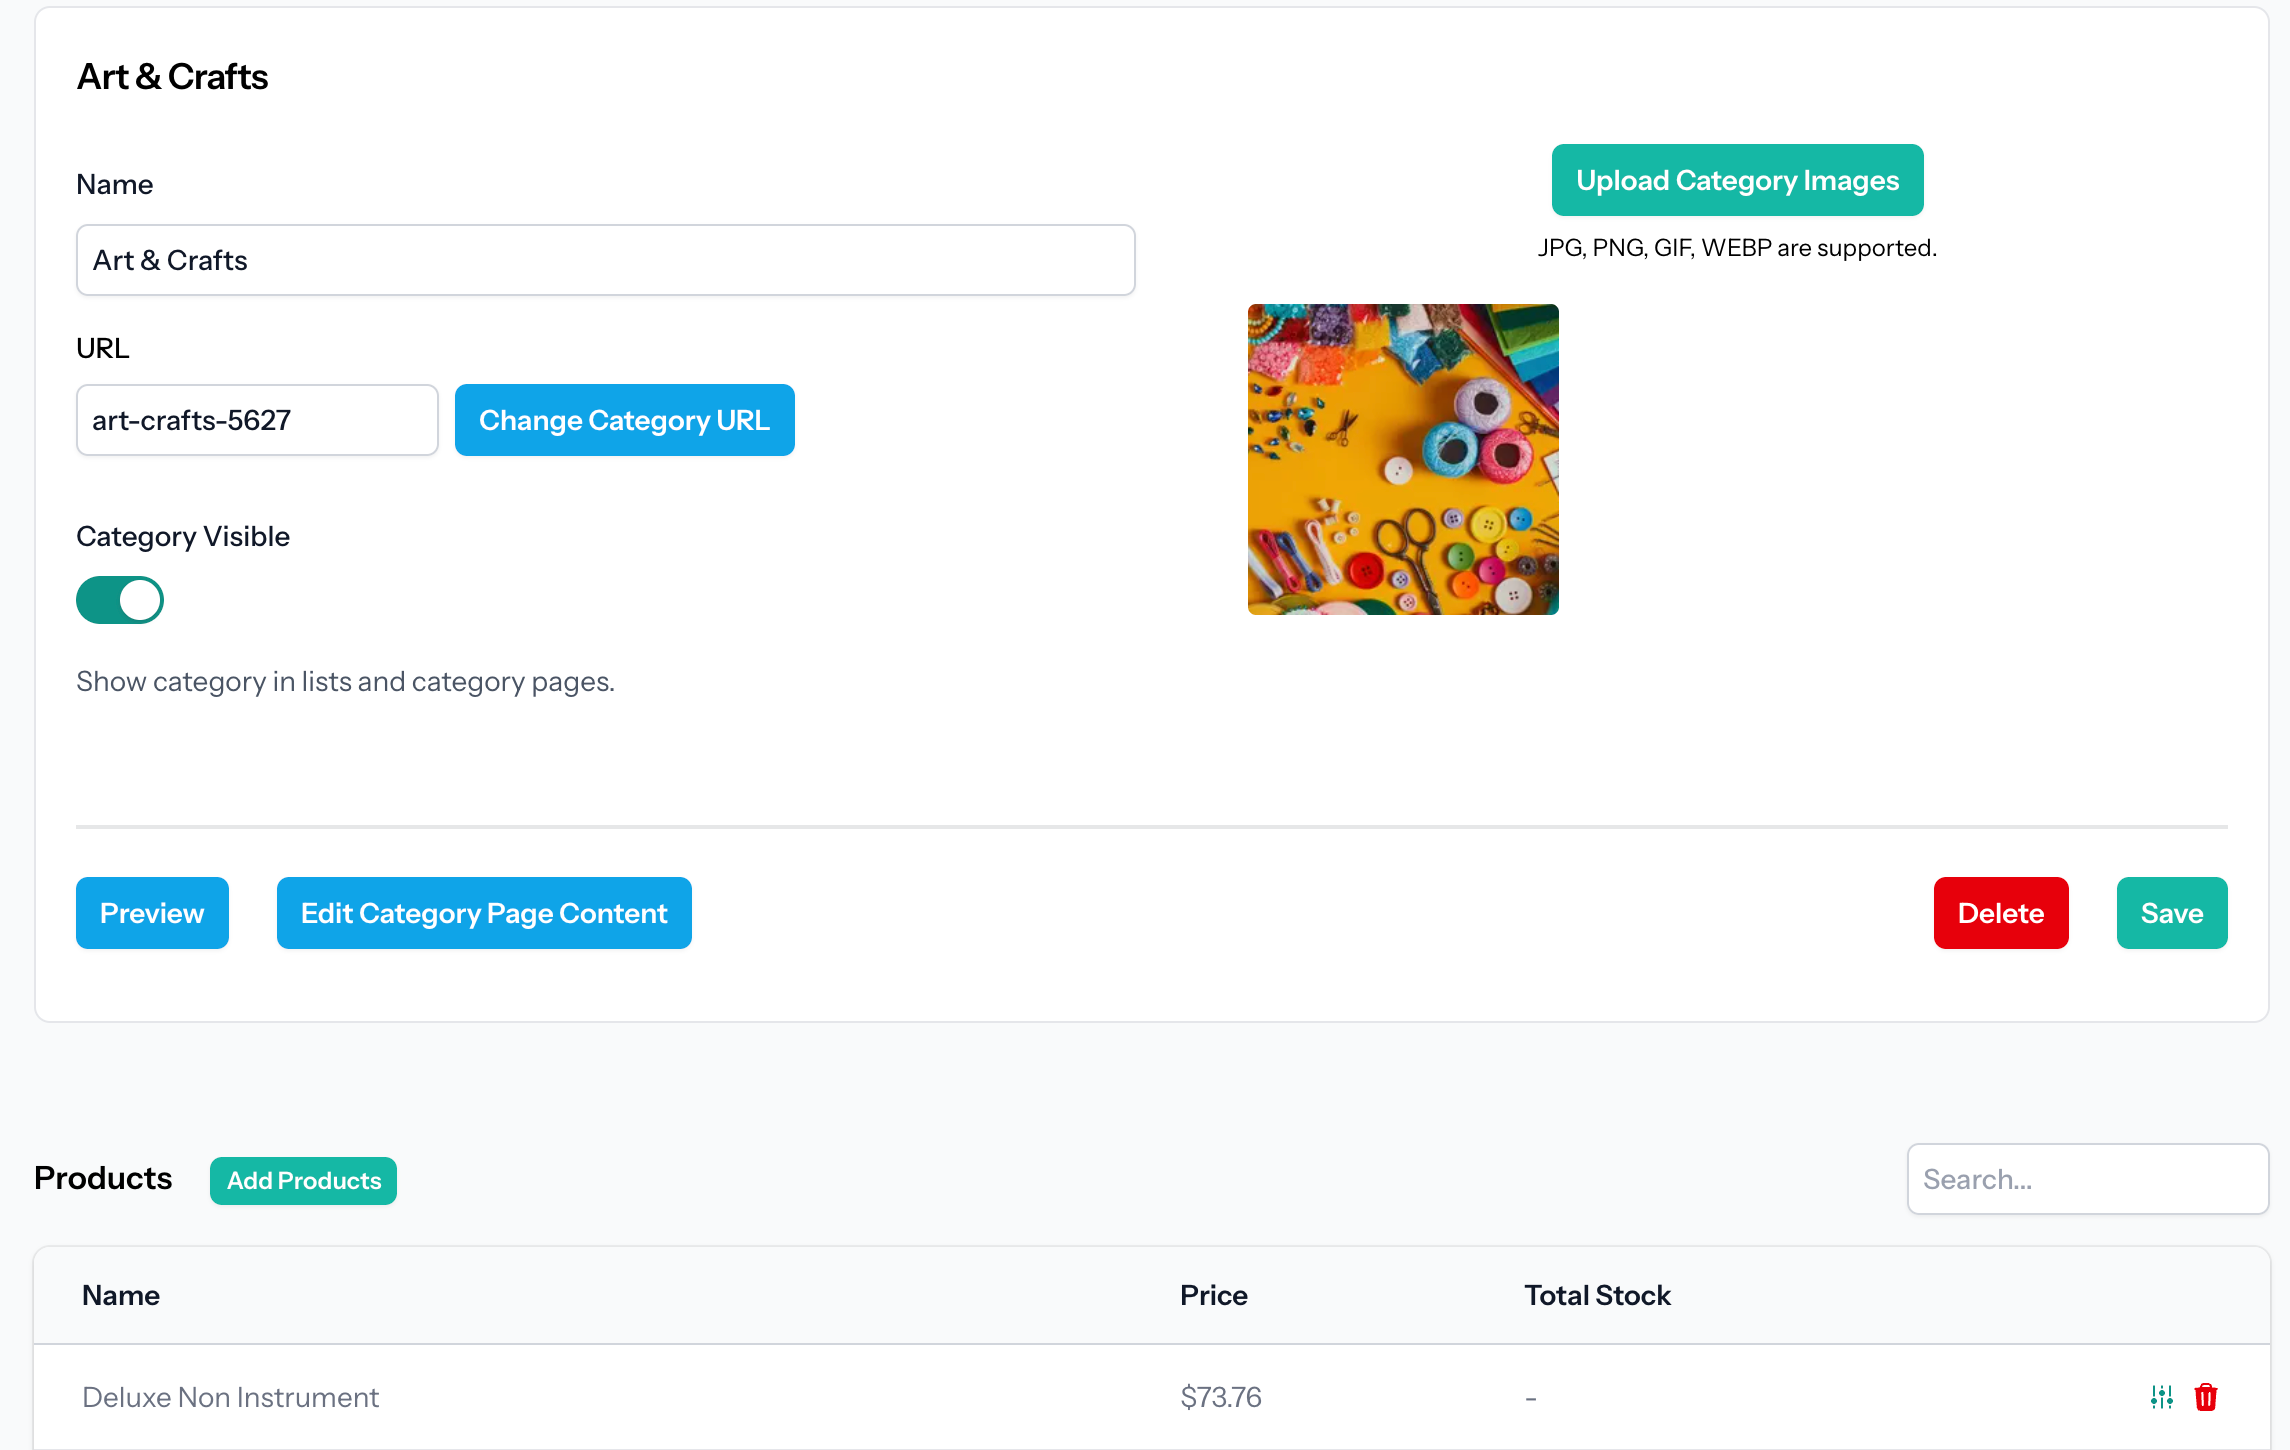The height and width of the screenshot is (1450, 2290).
Task: Click the URL slug input field
Action: tap(257, 420)
